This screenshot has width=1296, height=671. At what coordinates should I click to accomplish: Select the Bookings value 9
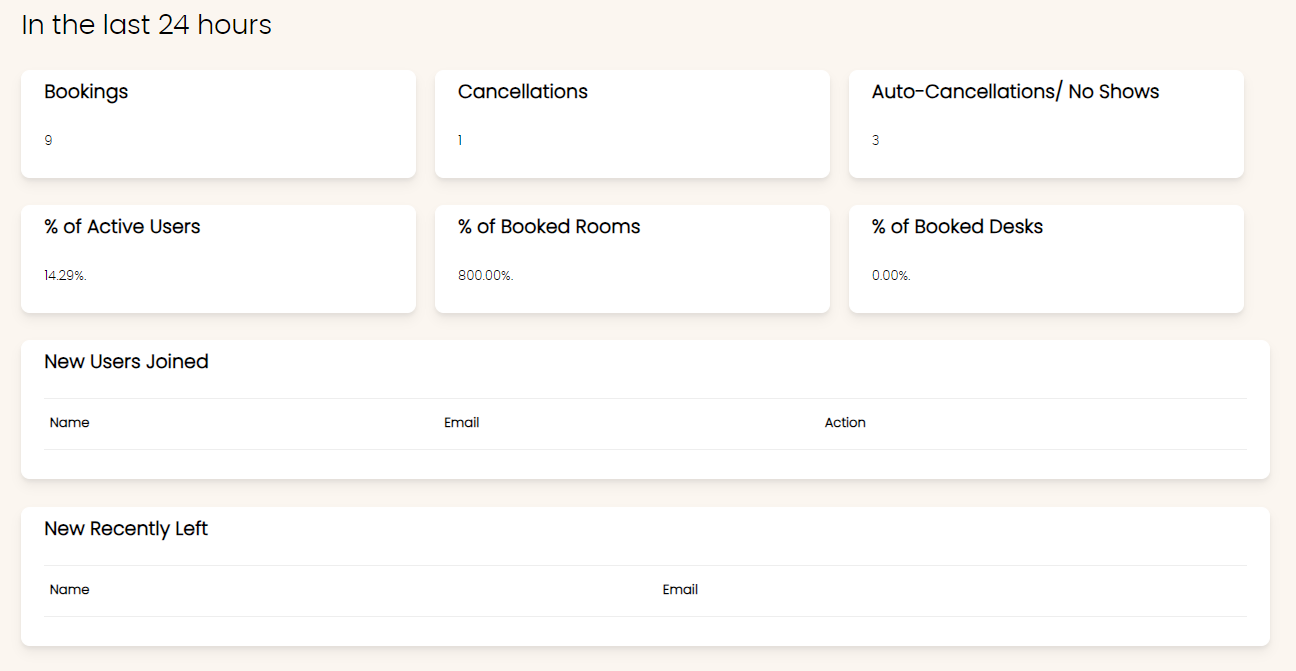tap(48, 140)
